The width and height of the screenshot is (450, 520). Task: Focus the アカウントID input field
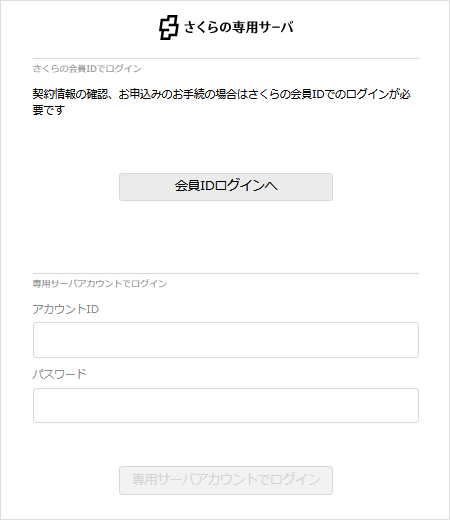[x=226, y=340]
